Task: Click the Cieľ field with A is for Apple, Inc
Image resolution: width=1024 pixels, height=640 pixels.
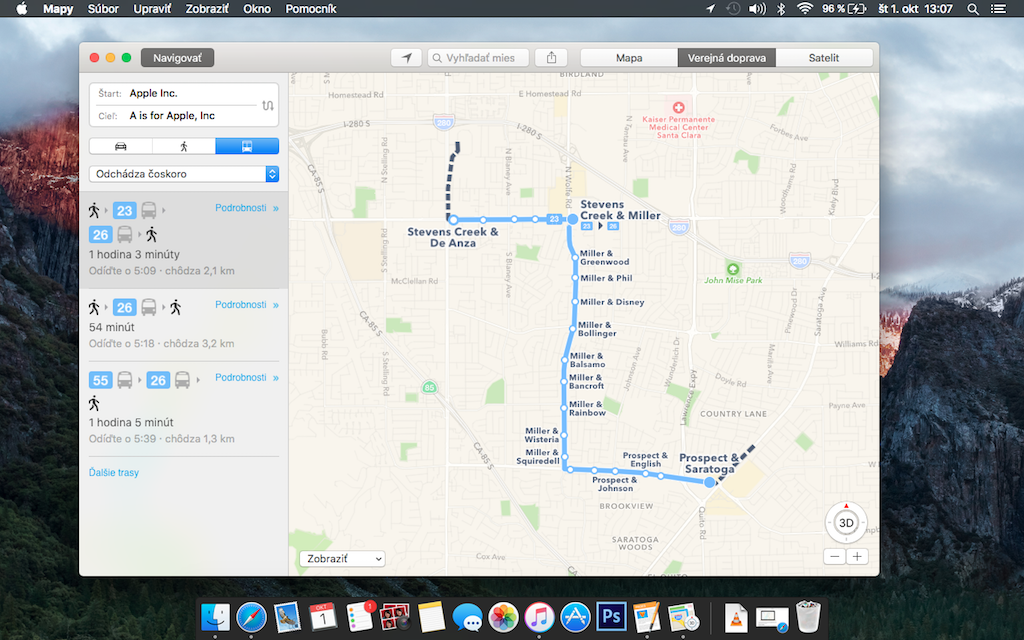Action: pyautogui.click(x=176, y=116)
